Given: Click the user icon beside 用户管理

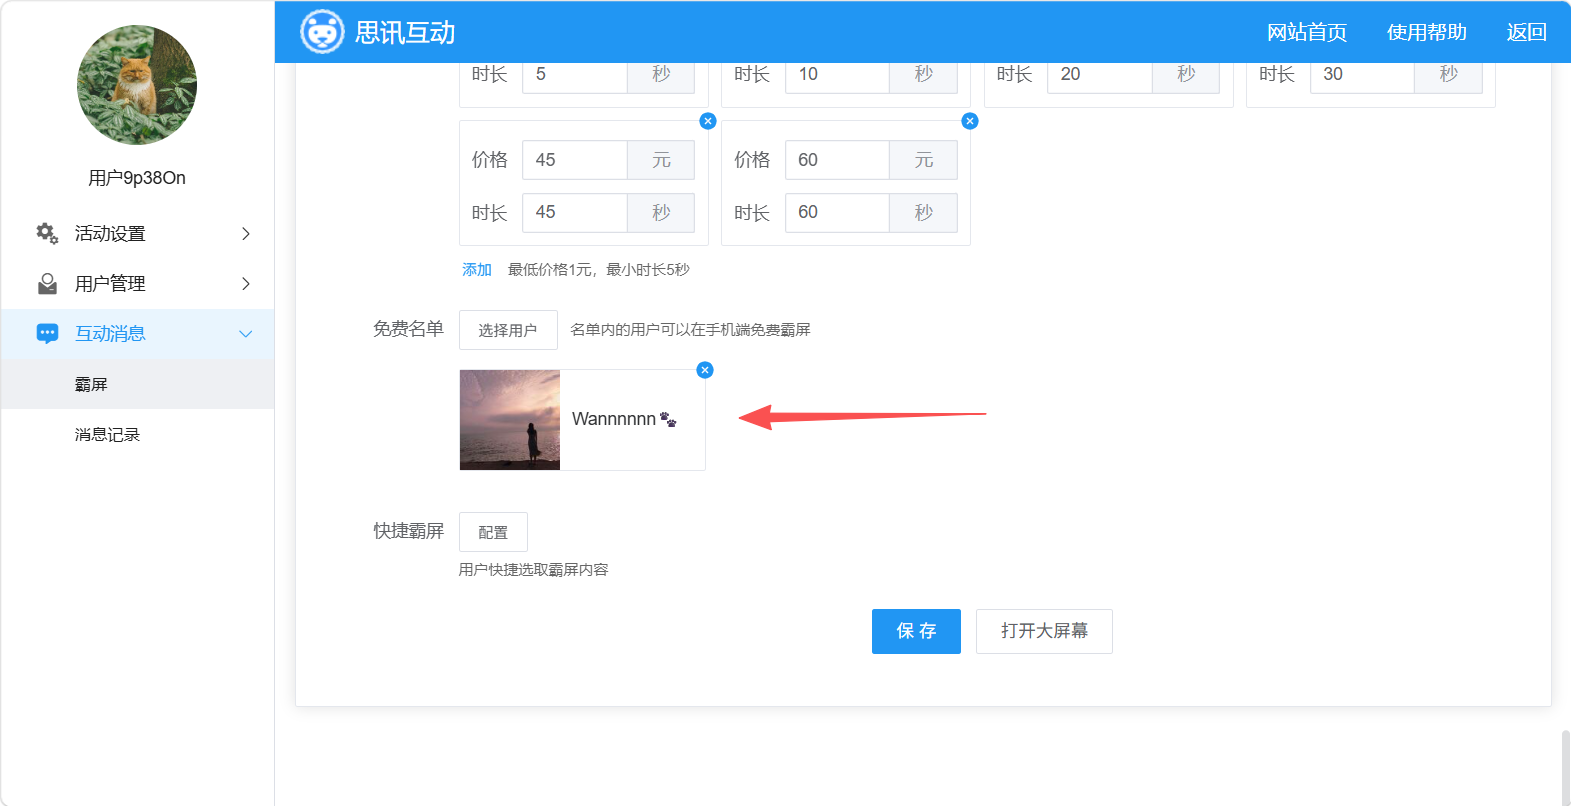Looking at the screenshot, I should pyautogui.click(x=47, y=284).
